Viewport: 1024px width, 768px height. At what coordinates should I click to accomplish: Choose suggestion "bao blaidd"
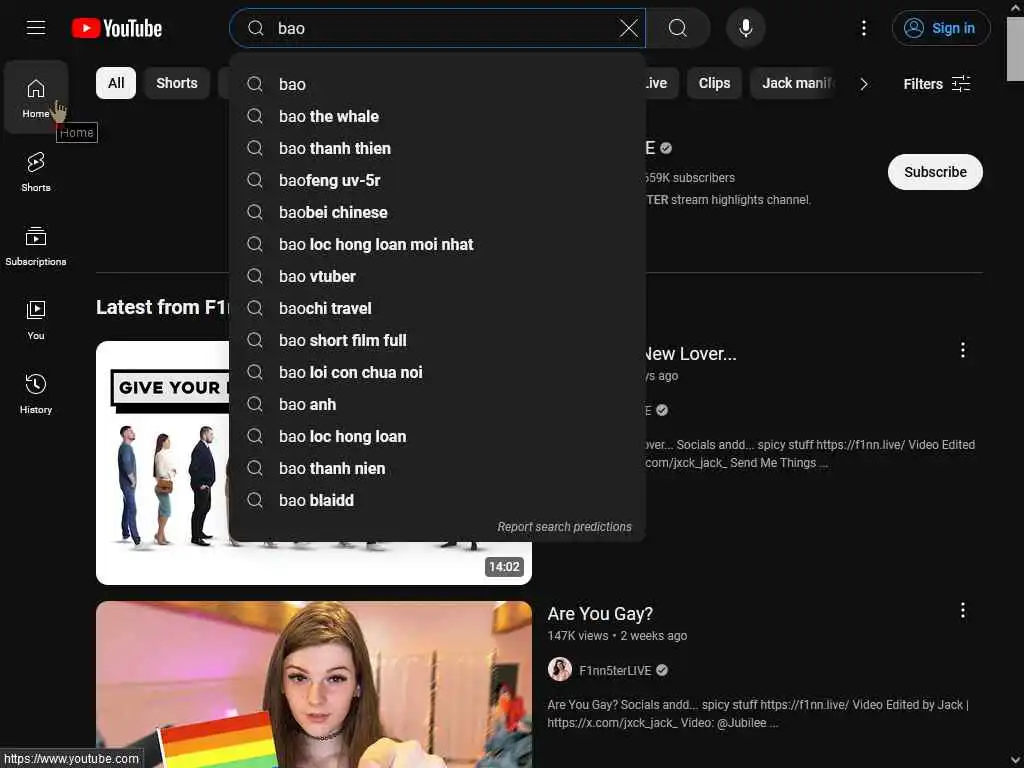coord(437,500)
